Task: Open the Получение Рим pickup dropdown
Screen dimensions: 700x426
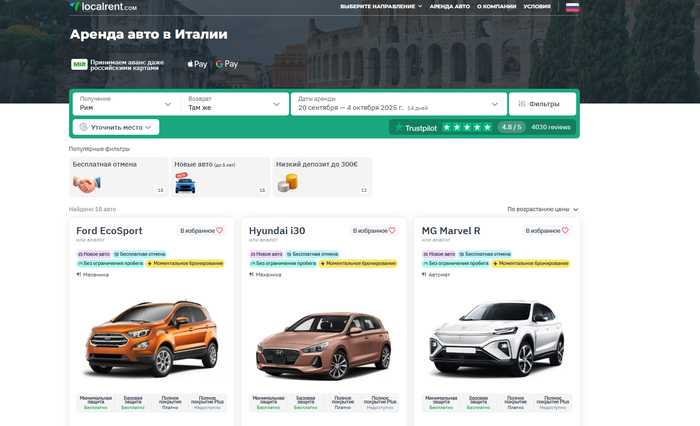Action: point(126,104)
